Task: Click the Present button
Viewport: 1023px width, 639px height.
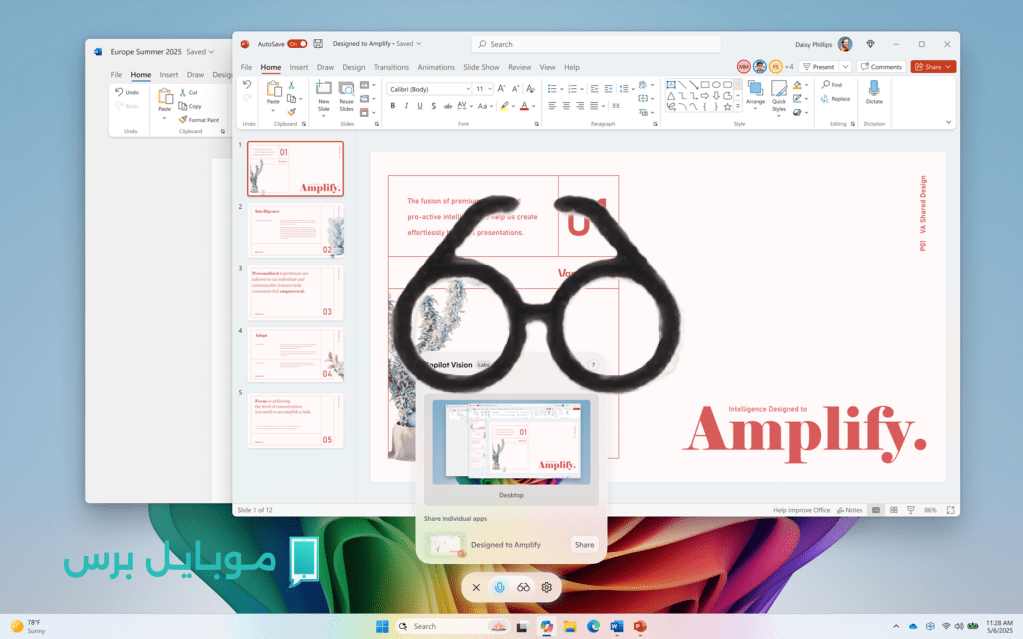Action: [819, 67]
